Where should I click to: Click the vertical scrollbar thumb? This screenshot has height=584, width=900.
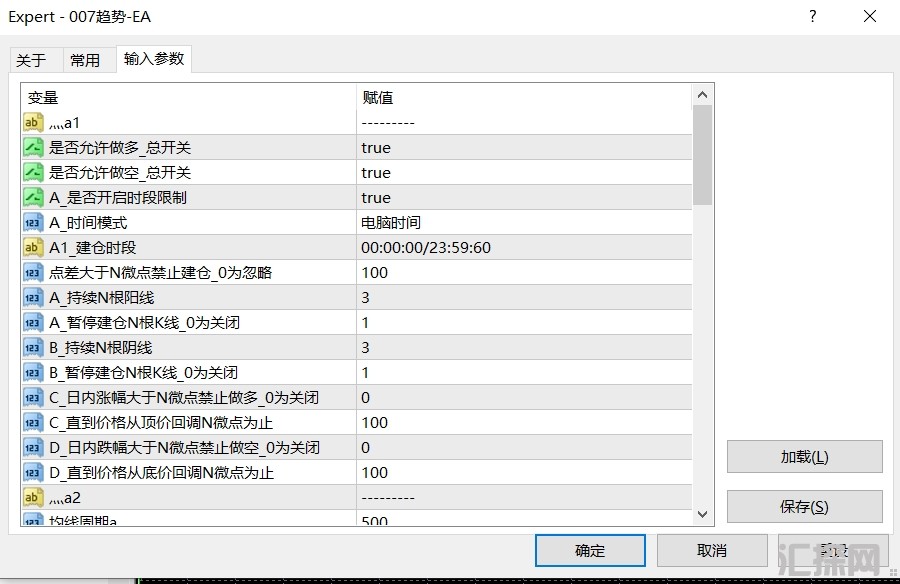[702, 155]
